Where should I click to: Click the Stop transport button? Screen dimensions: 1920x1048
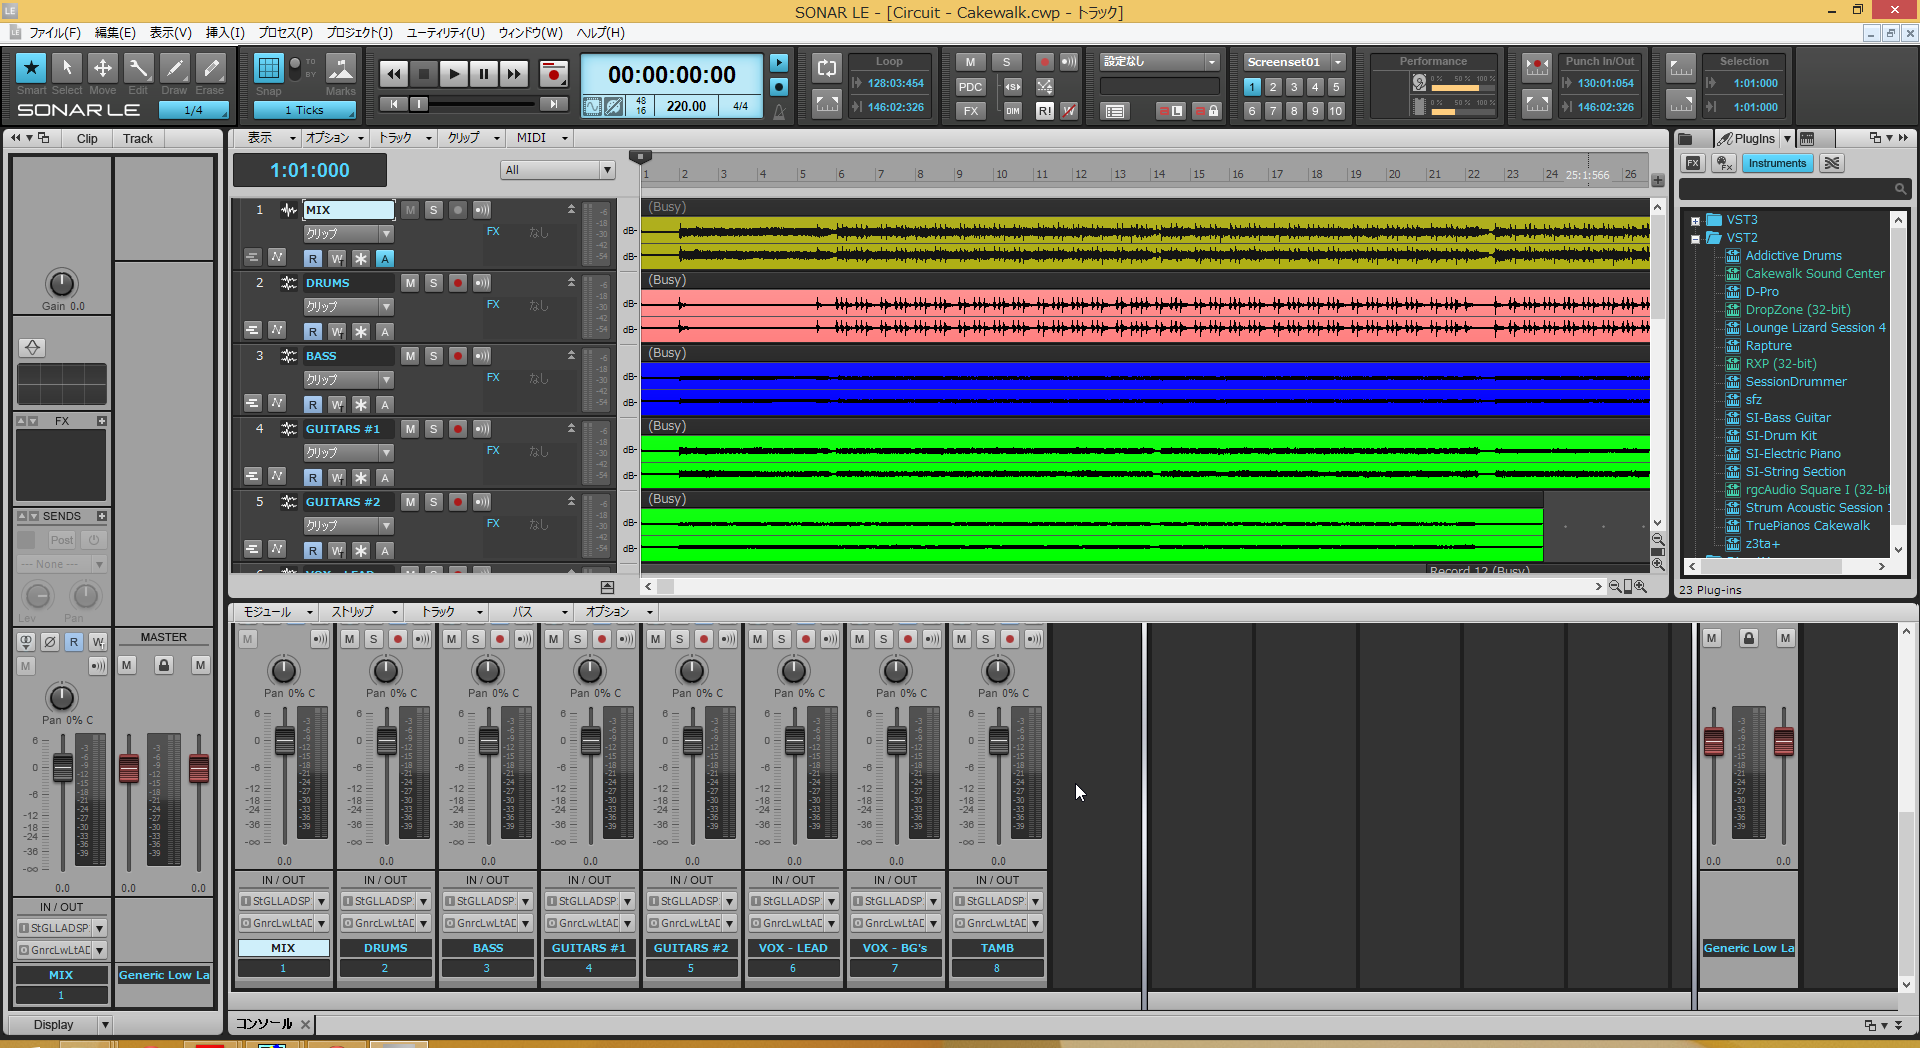pyautogui.click(x=424, y=74)
